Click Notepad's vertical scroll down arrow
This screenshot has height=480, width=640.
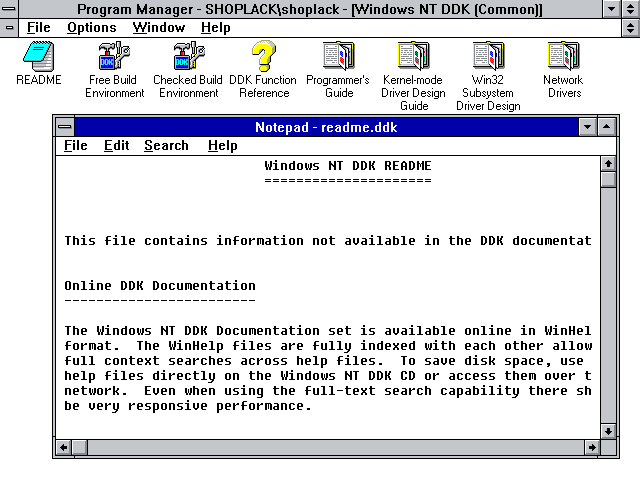pos(608,431)
